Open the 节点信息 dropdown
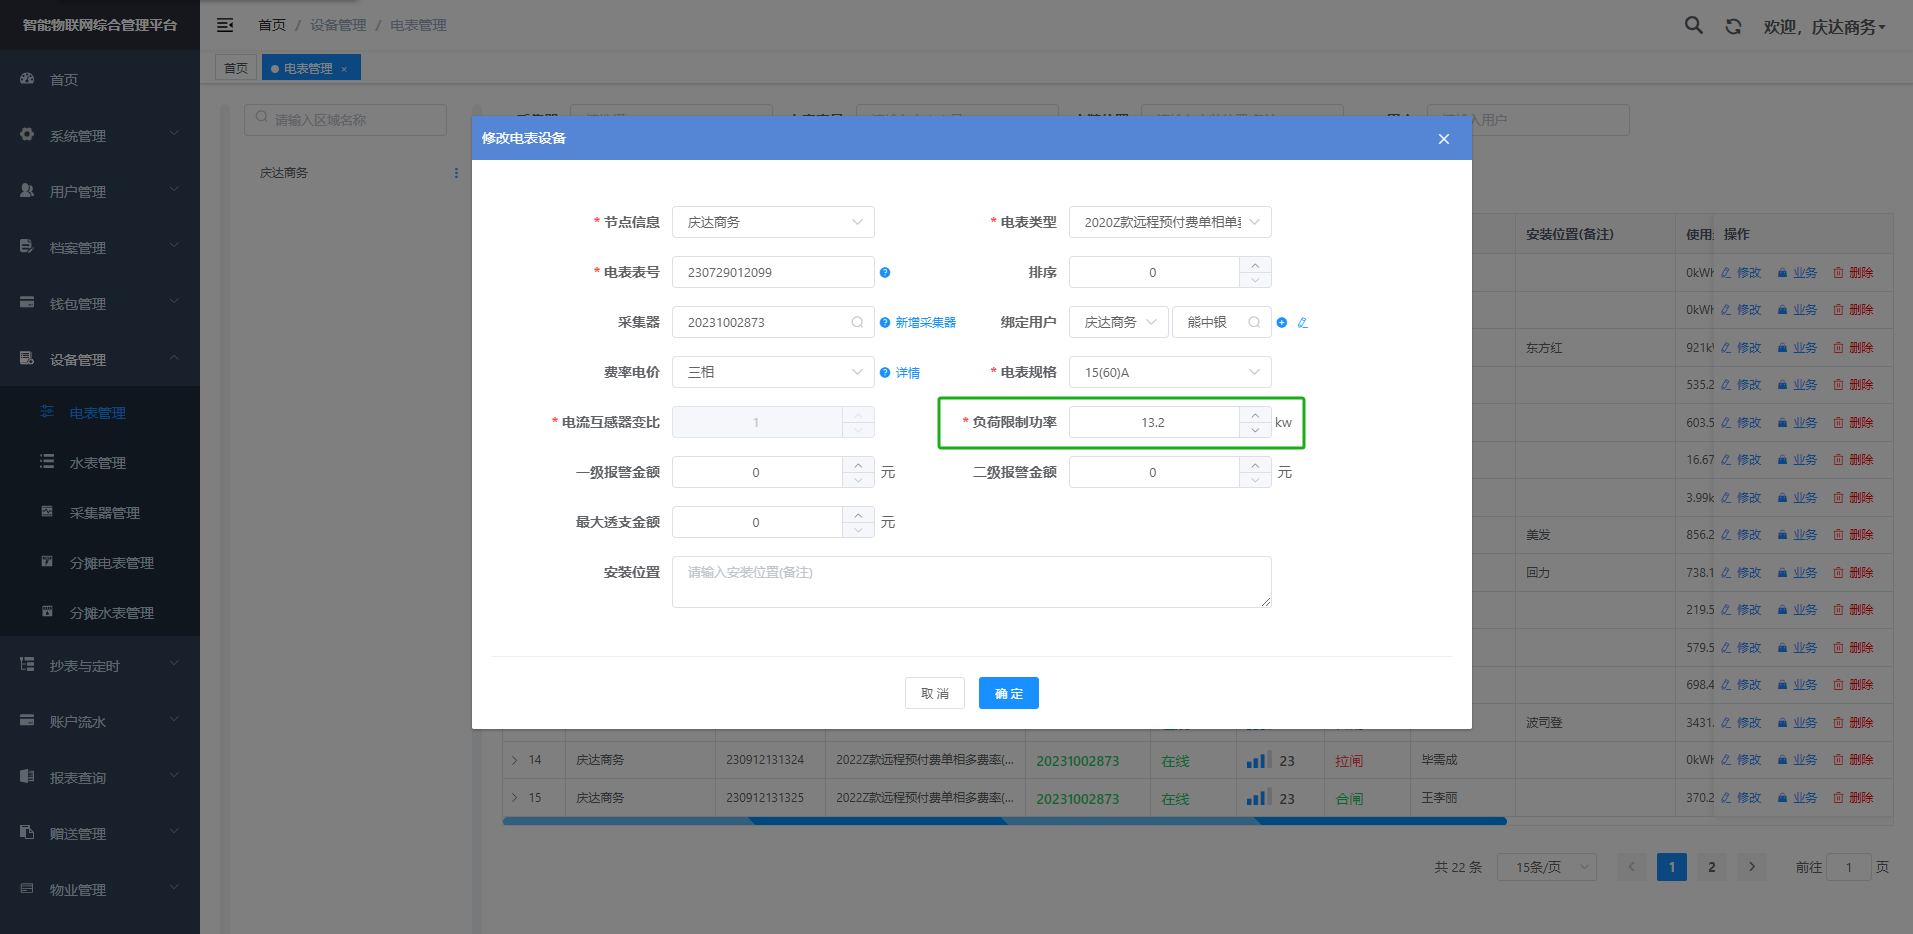Screen dimensions: 1913x934 click(x=772, y=222)
